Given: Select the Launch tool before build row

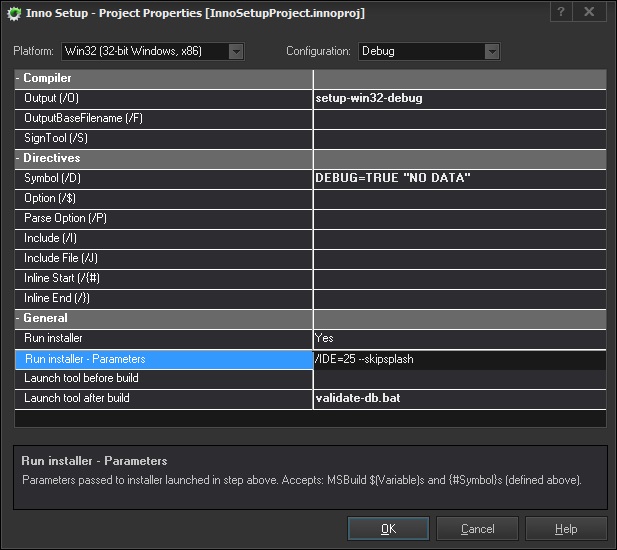Looking at the screenshot, I should [x=164, y=378].
